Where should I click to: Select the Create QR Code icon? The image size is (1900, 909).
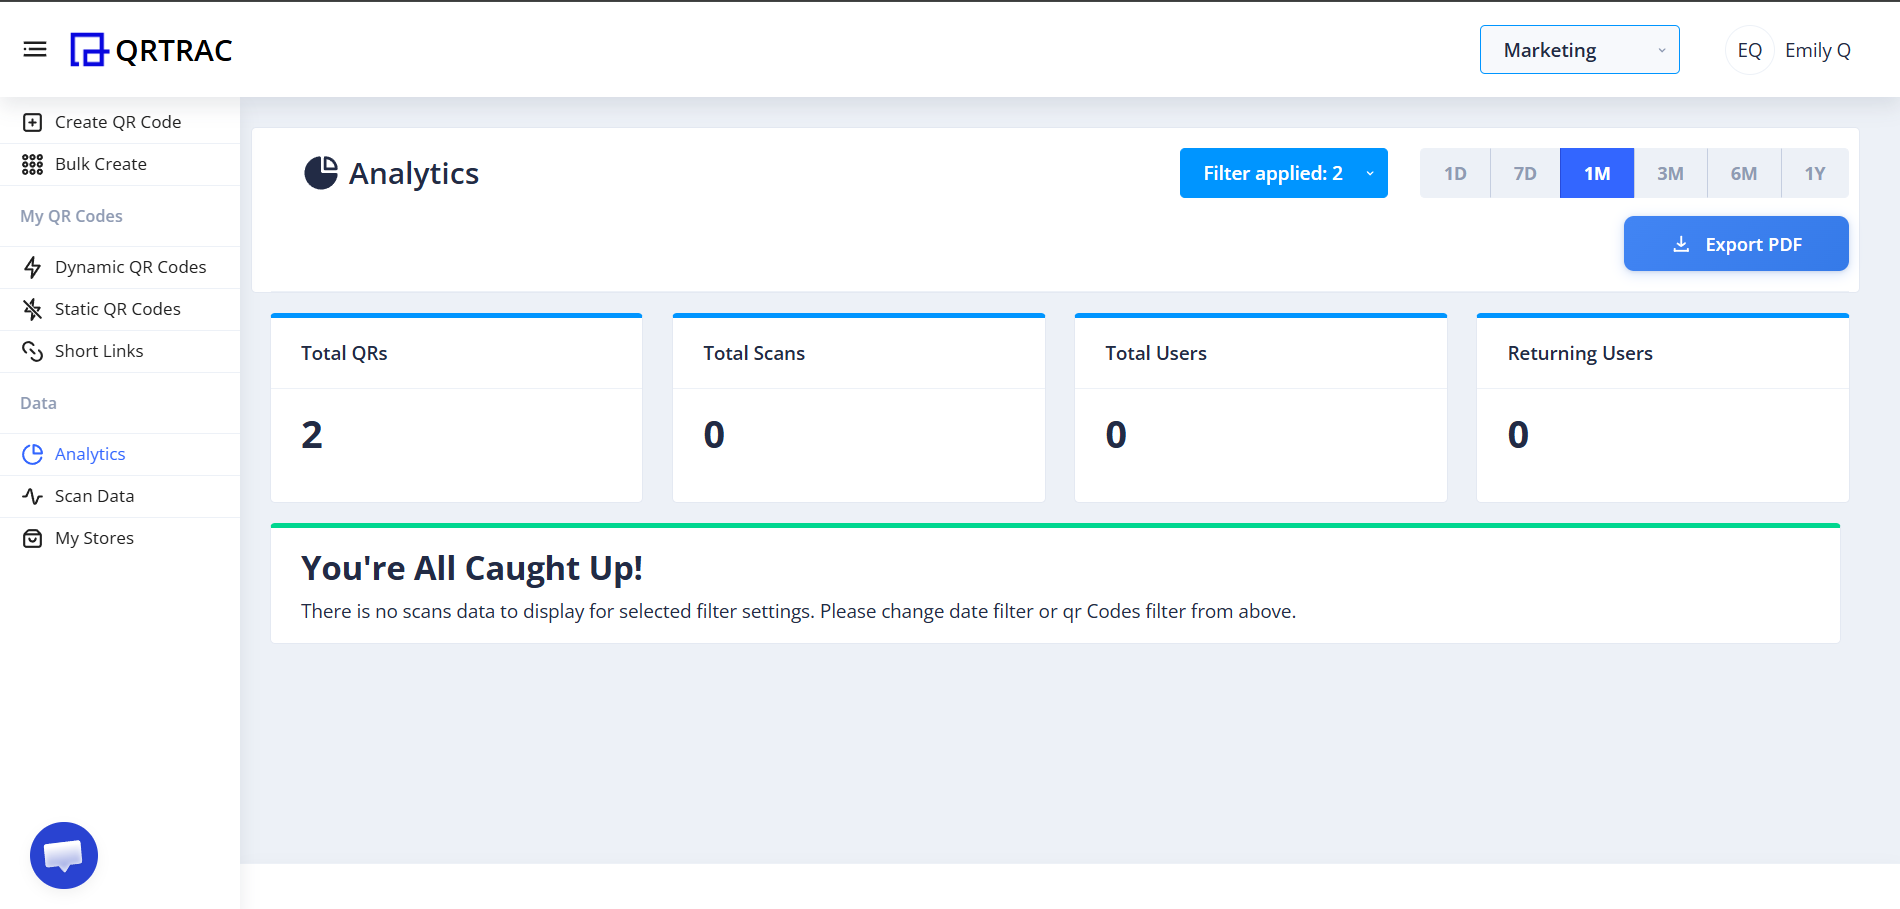(x=33, y=121)
